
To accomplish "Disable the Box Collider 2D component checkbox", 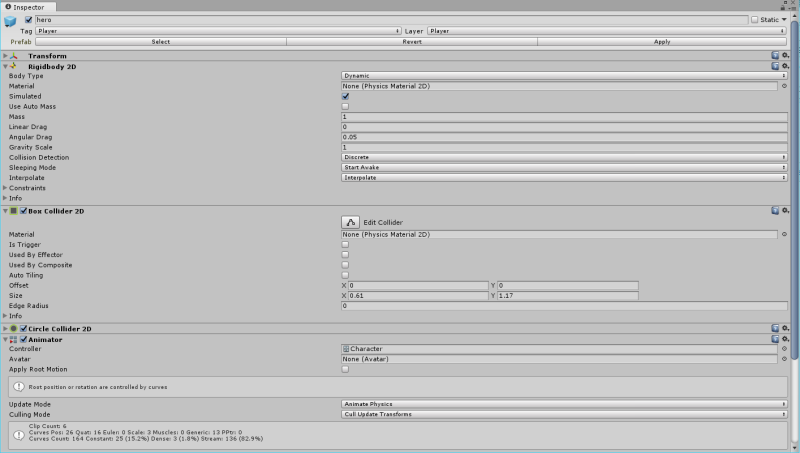I will (23, 211).
